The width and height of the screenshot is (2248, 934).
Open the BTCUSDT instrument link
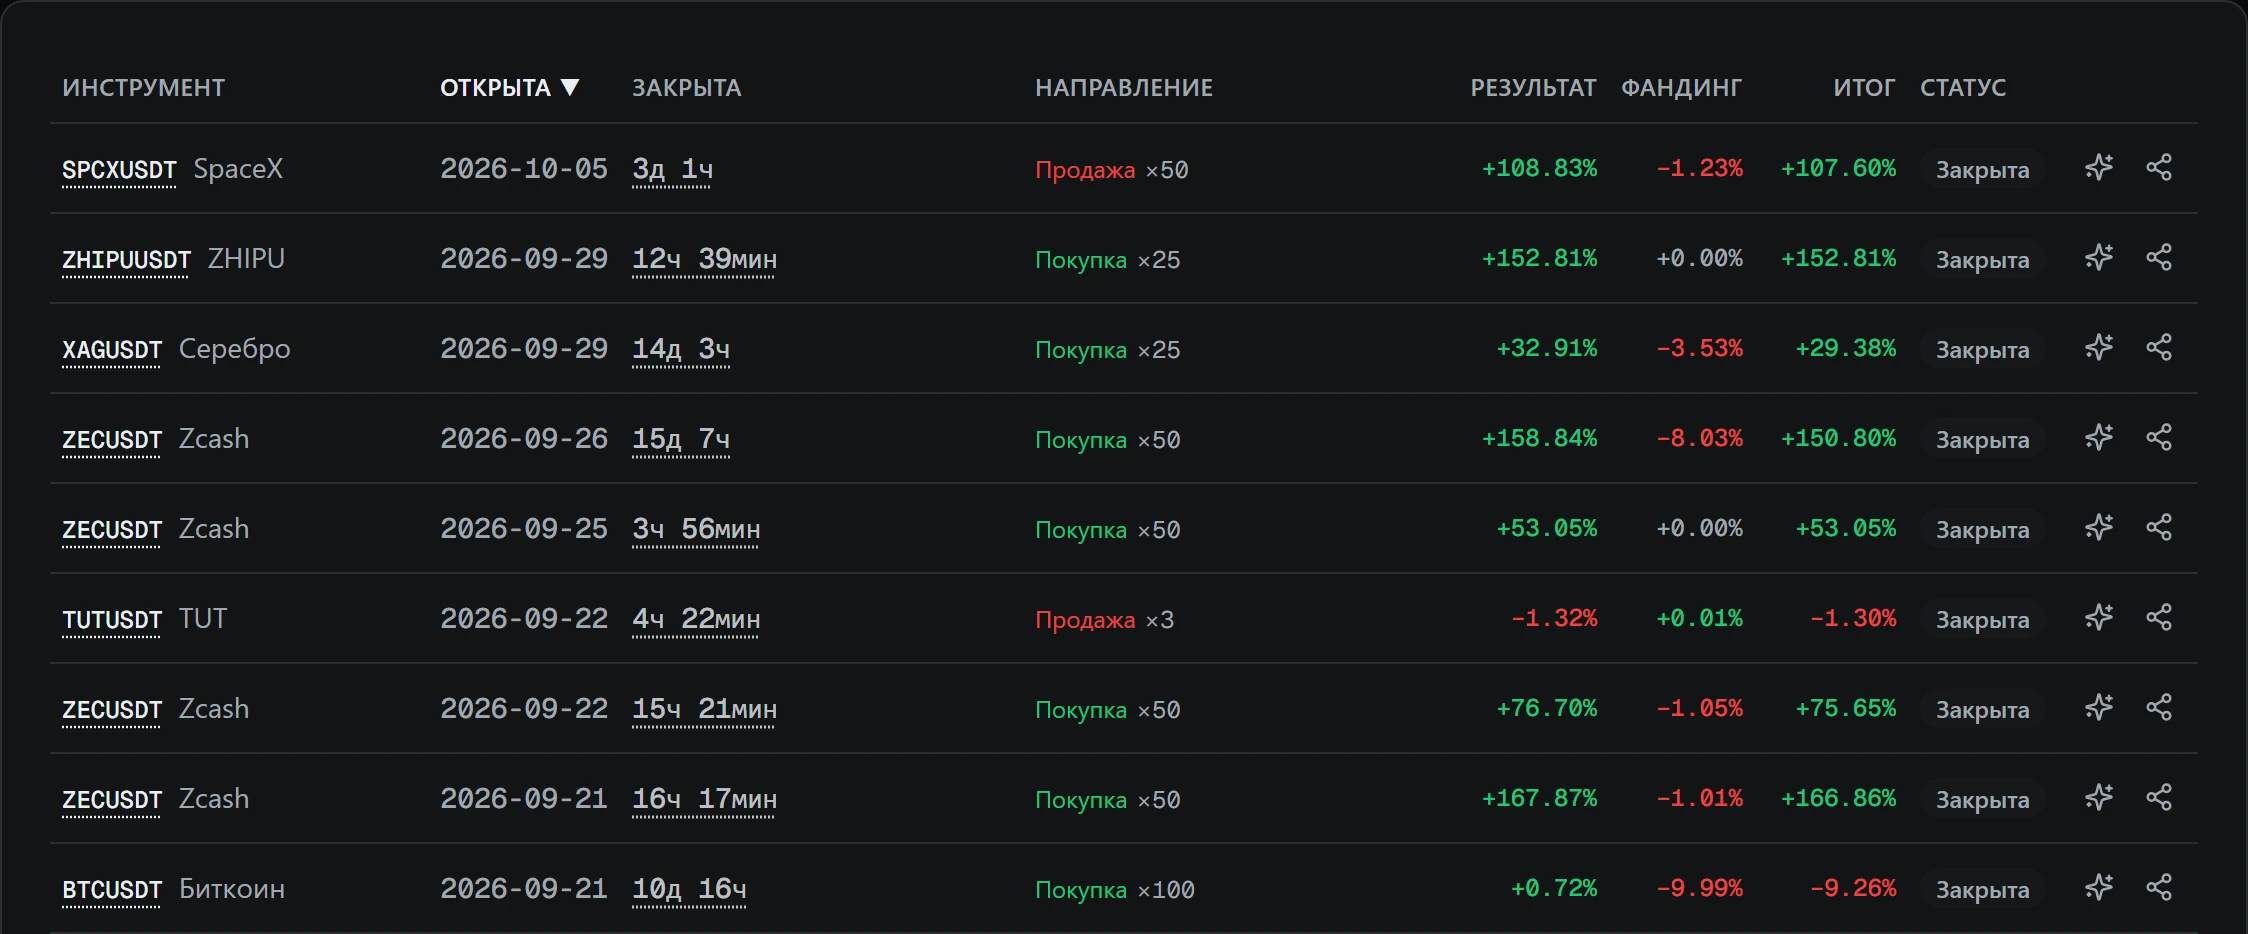112,890
